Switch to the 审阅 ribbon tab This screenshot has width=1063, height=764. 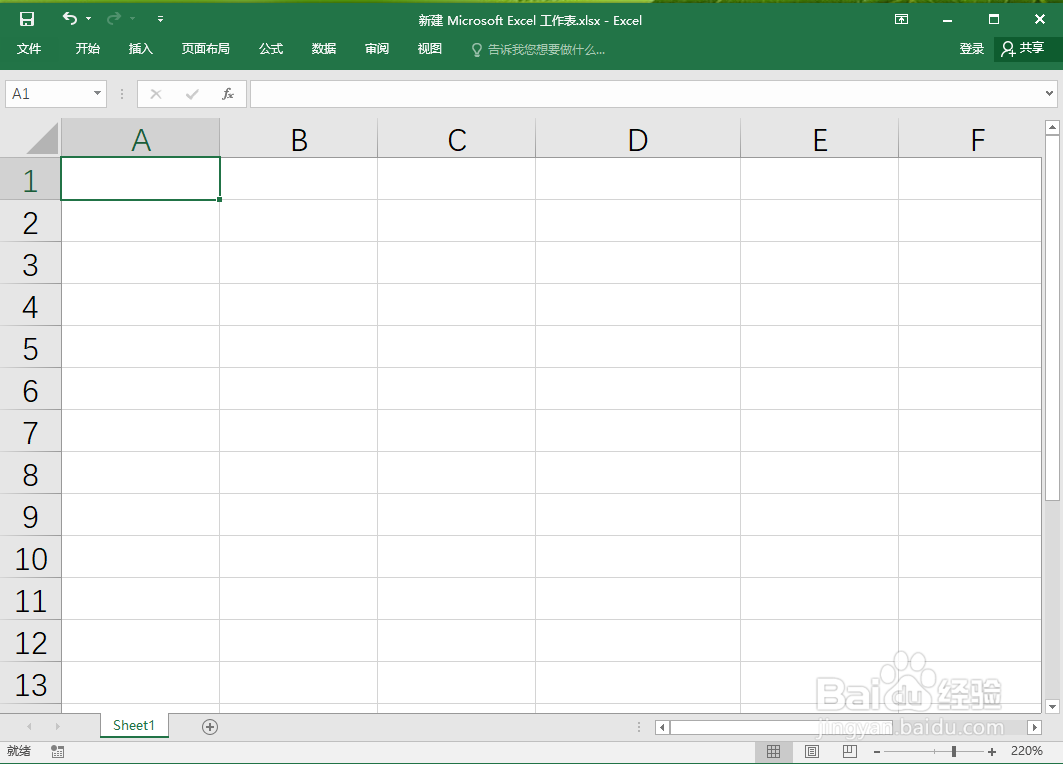pos(377,49)
